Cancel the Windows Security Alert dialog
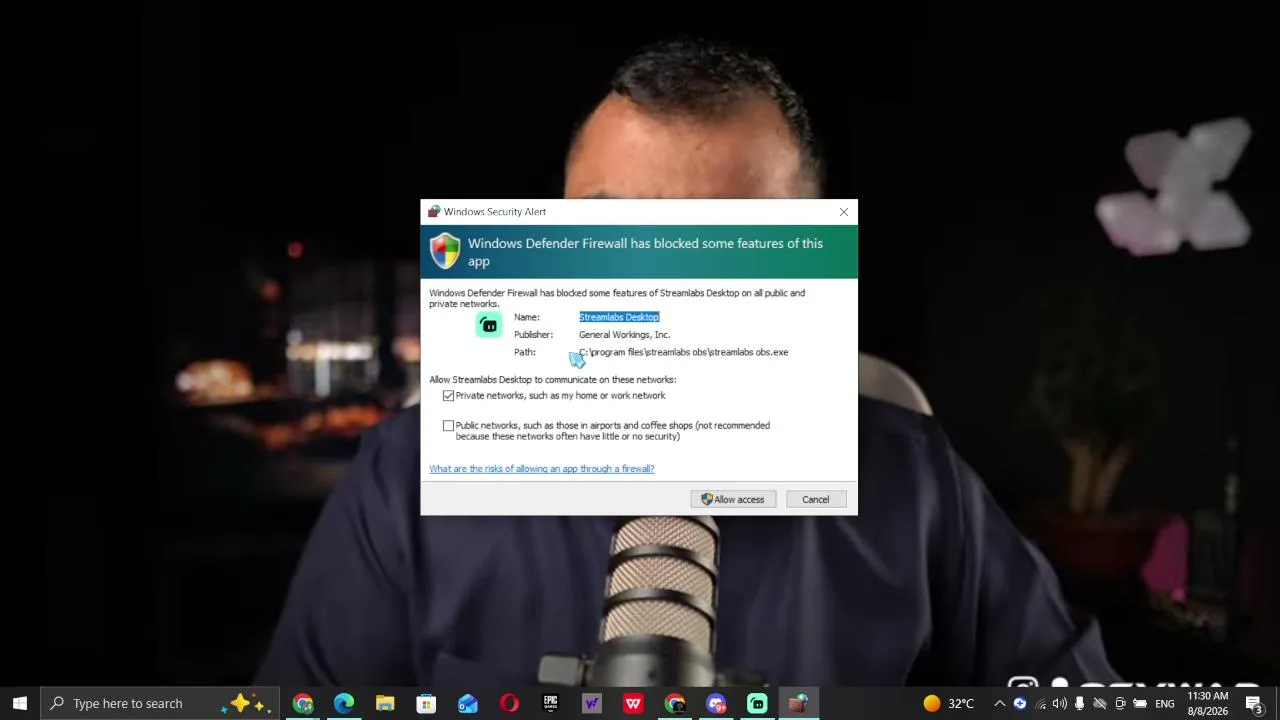 (815, 499)
